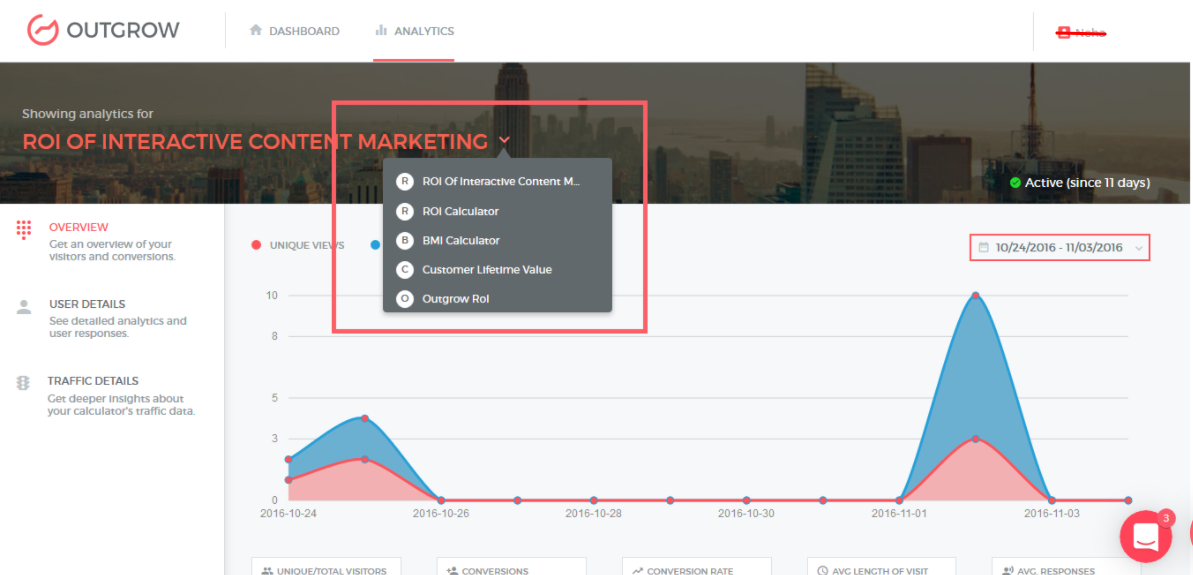Click the Dashboard home icon

tap(256, 30)
